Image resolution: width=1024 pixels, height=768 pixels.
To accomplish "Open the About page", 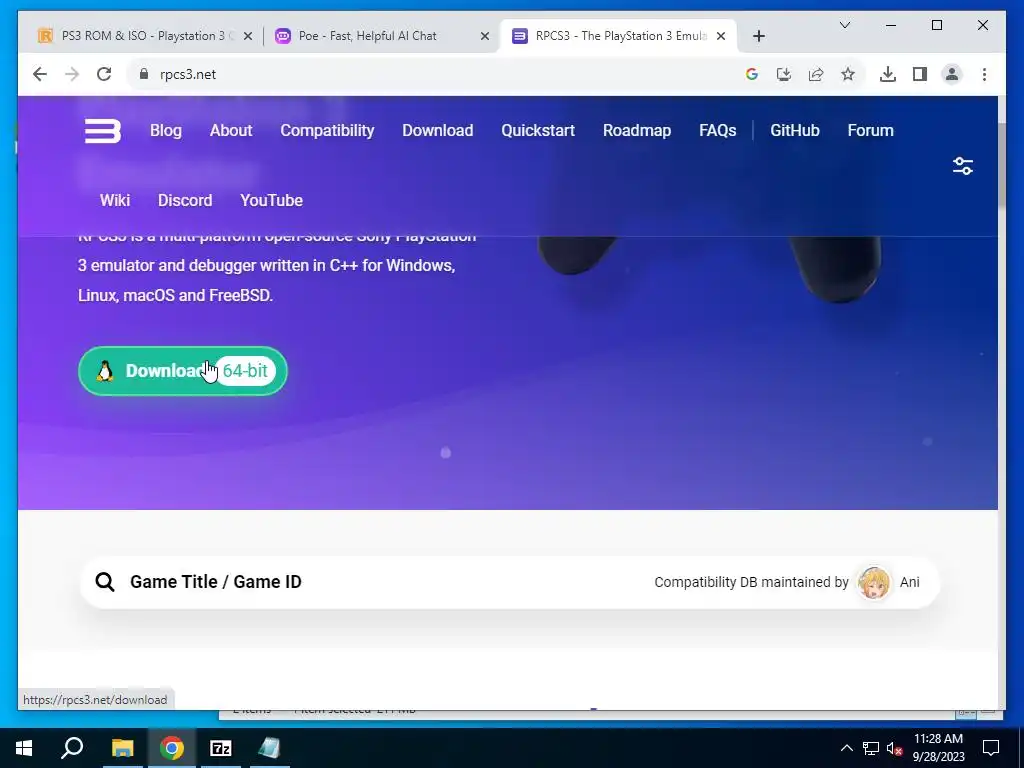I will (x=231, y=131).
